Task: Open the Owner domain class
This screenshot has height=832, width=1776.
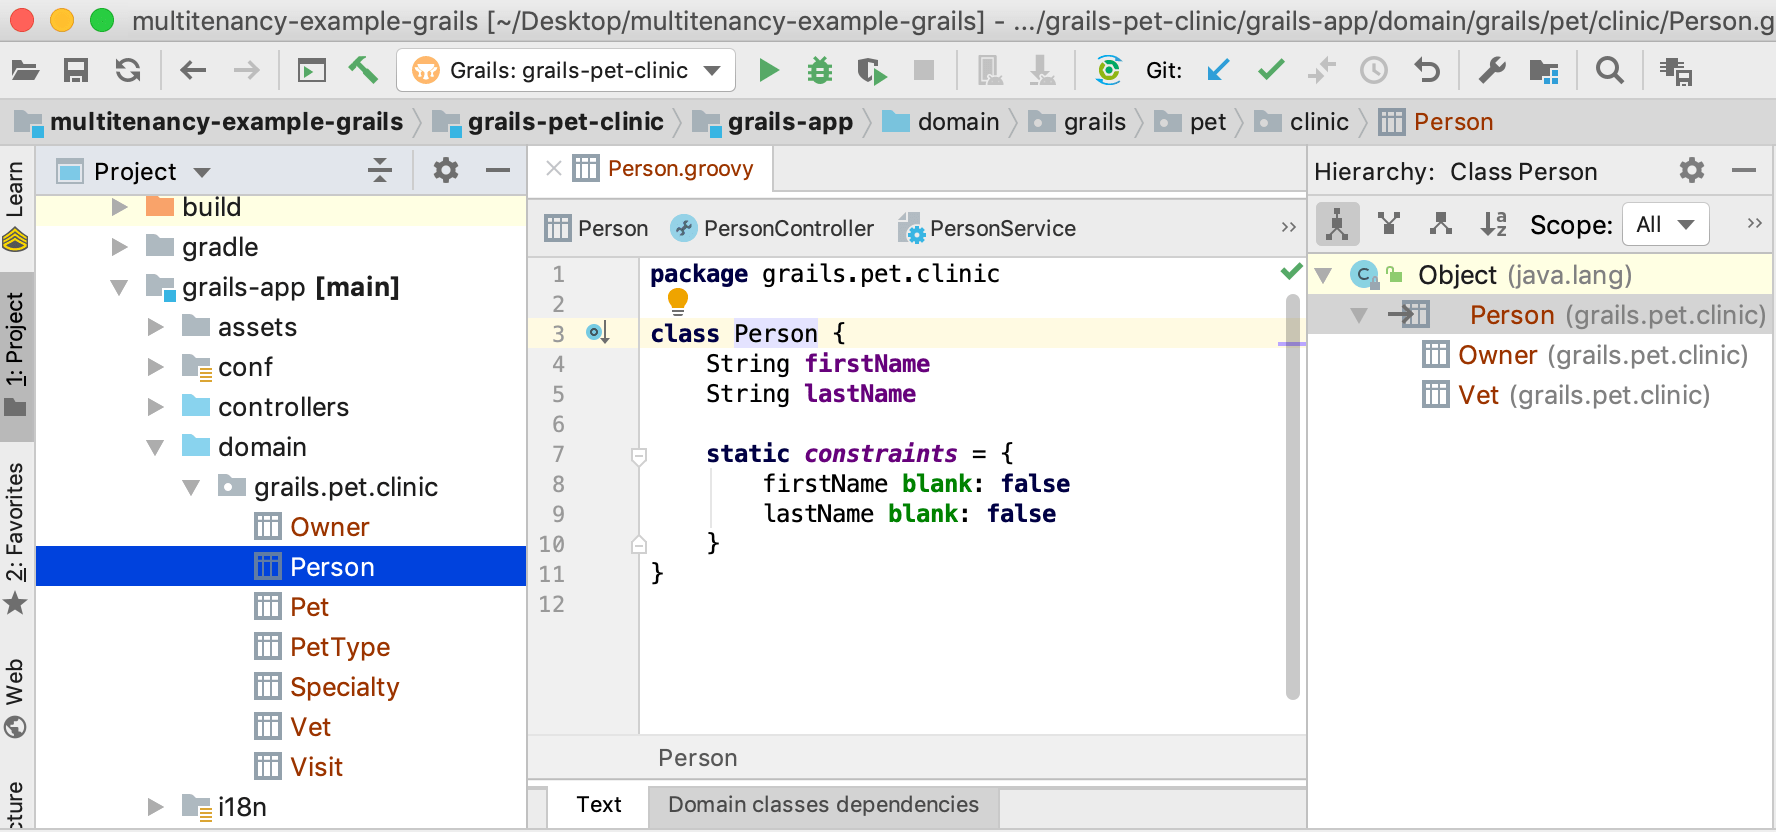Action: coord(329,527)
